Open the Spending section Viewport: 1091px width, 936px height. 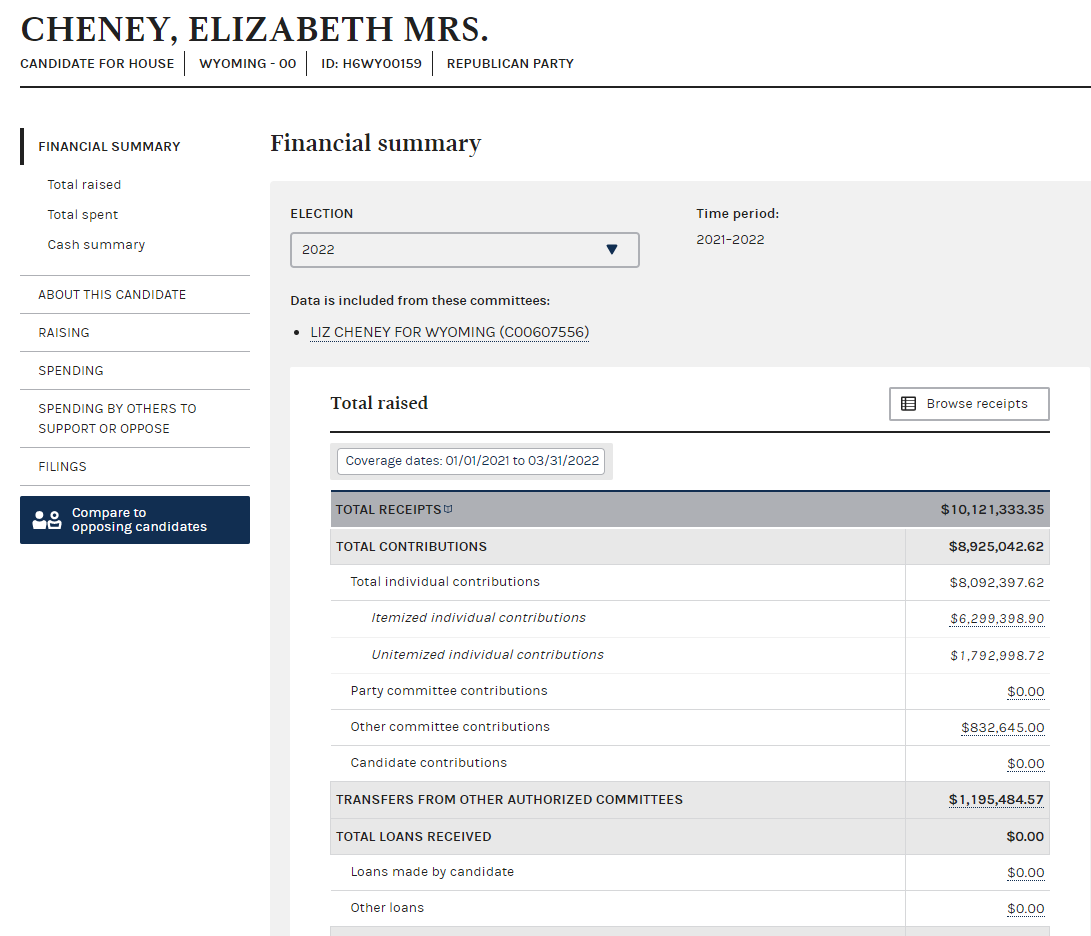pos(71,370)
